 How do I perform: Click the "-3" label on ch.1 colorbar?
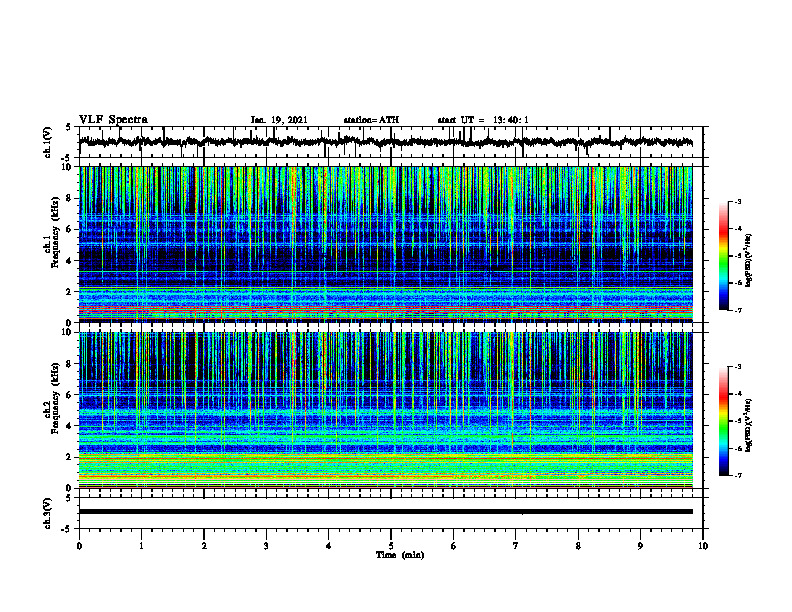(x=738, y=201)
